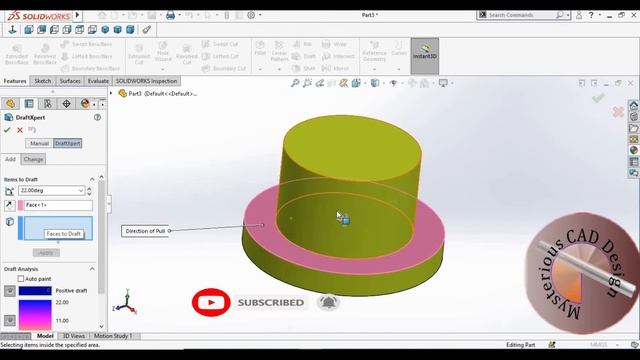The image size is (640, 360).
Task: Switch to the Change tab in DraftXpert
Action: (x=33, y=159)
